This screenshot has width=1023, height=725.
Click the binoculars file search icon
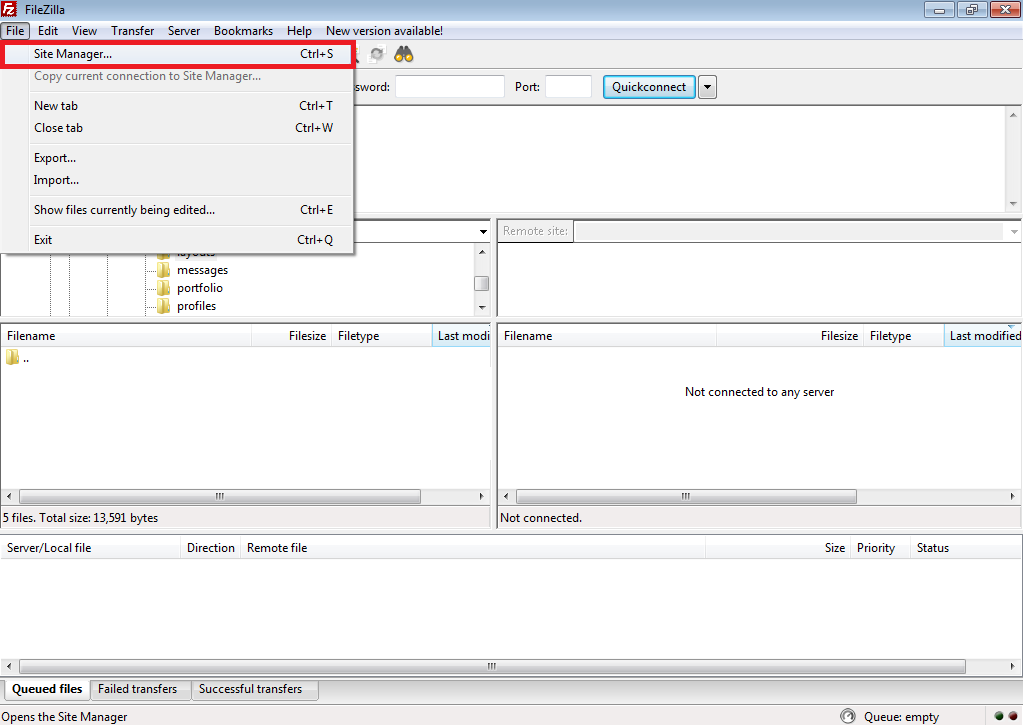(404, 54)
